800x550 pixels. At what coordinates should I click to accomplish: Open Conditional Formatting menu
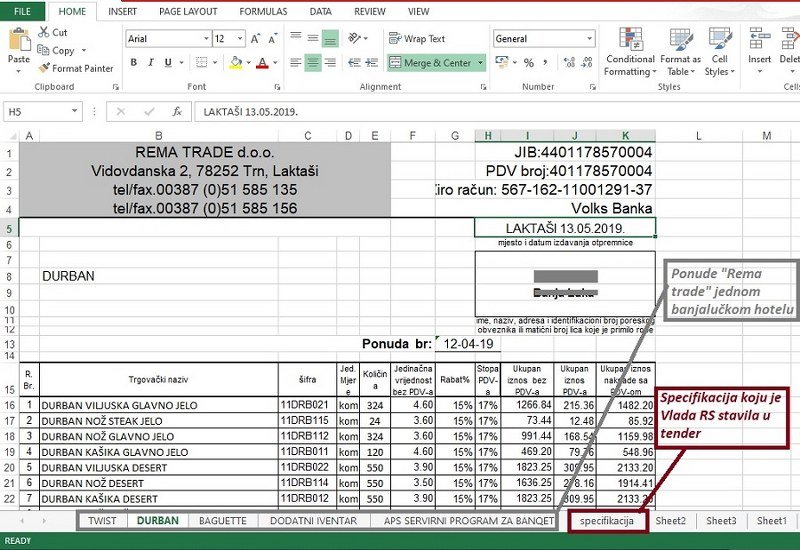coord(630,52)
